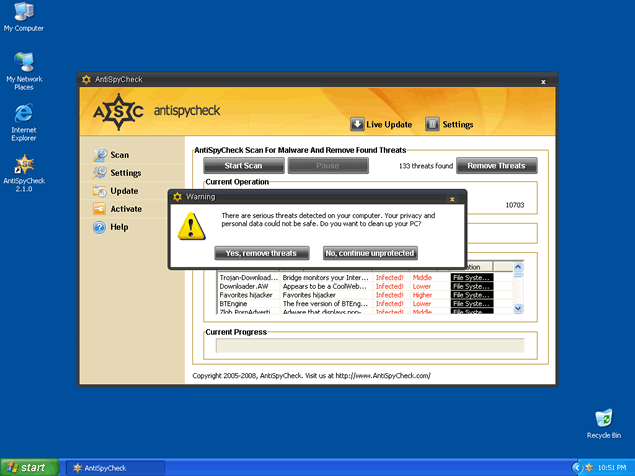Open Settings in the top header bar
The image size is (635, 476).
coord(433,124)
